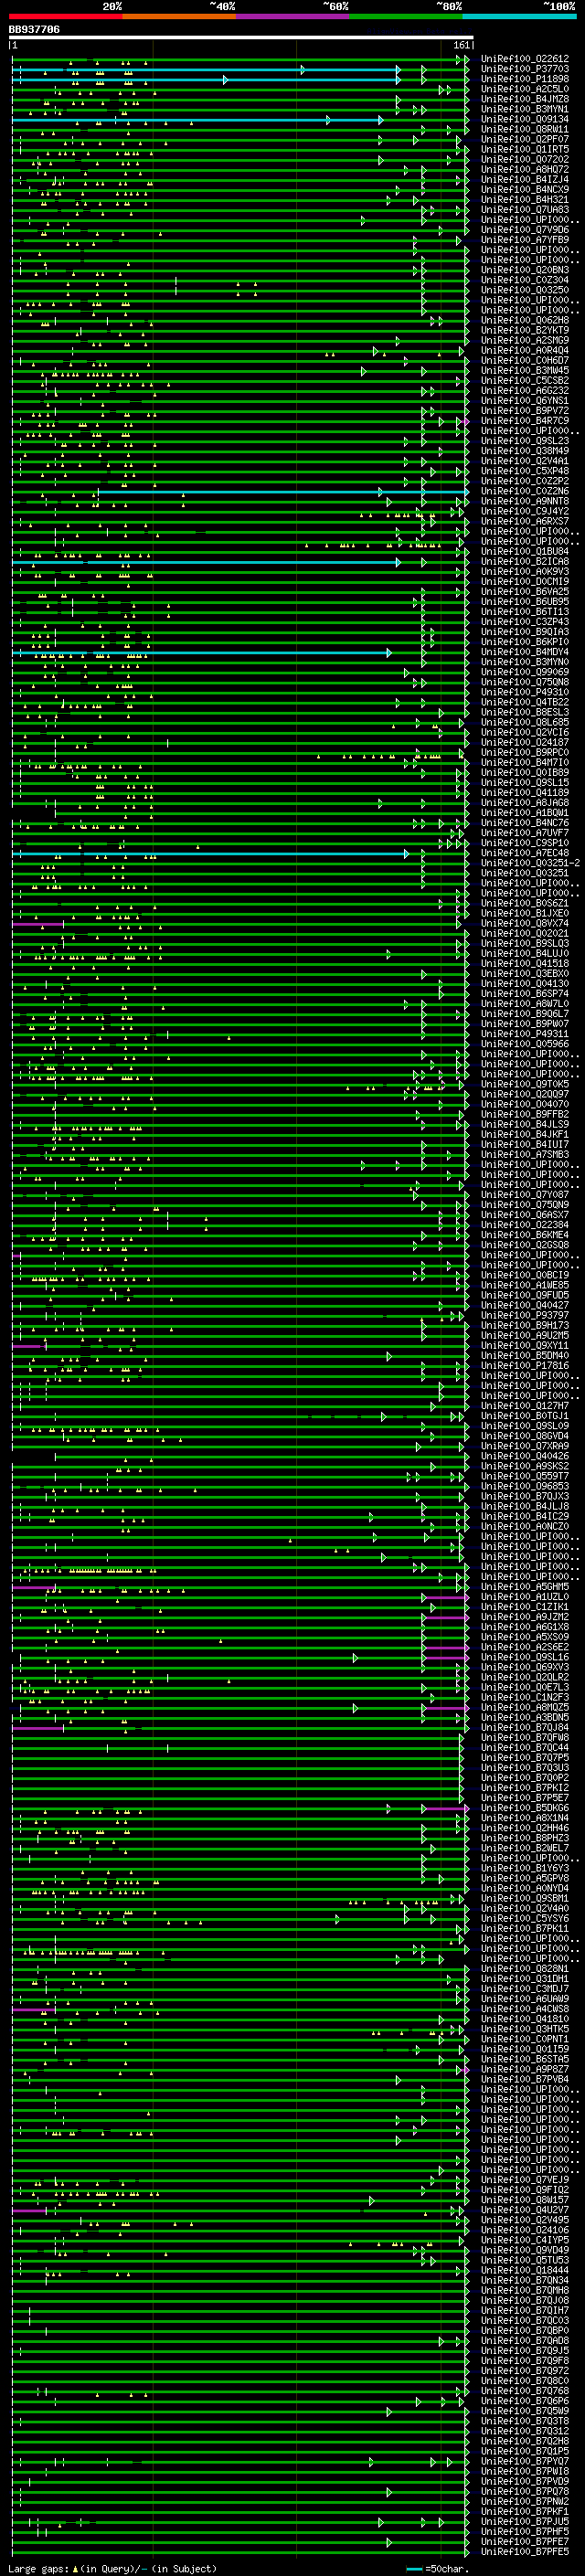Screen dimensions: 585x2576
Task: Select the UniRef100_C5CSB2 label
Action: (525, 380)
